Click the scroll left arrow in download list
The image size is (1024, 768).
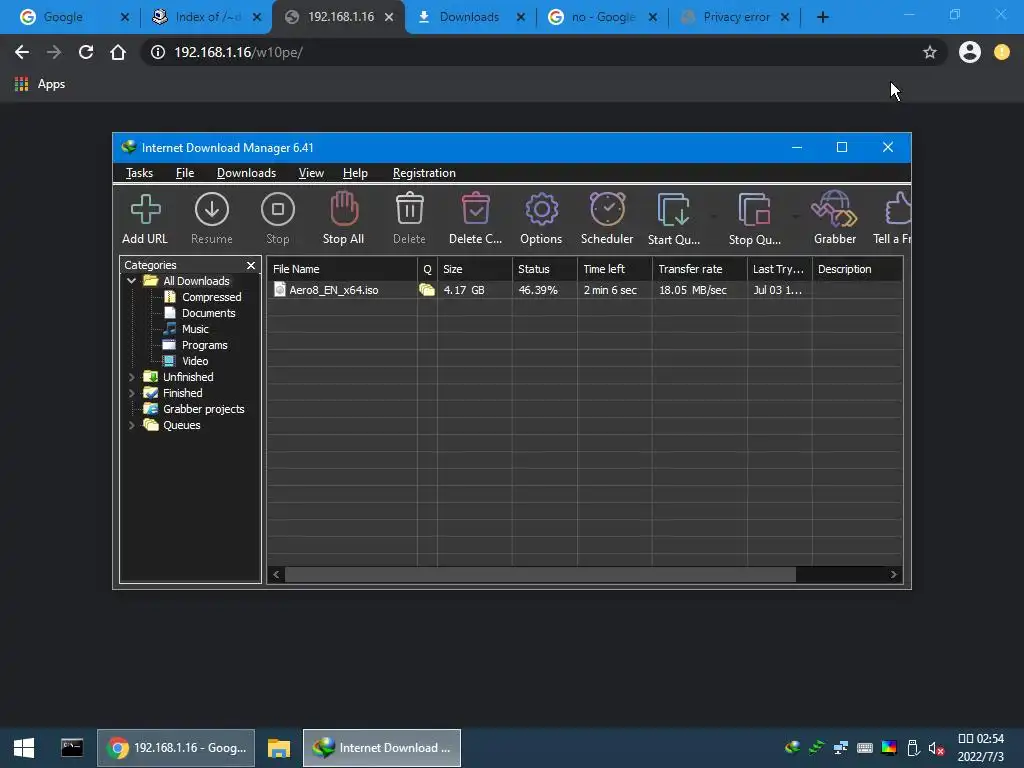[276, 575]
